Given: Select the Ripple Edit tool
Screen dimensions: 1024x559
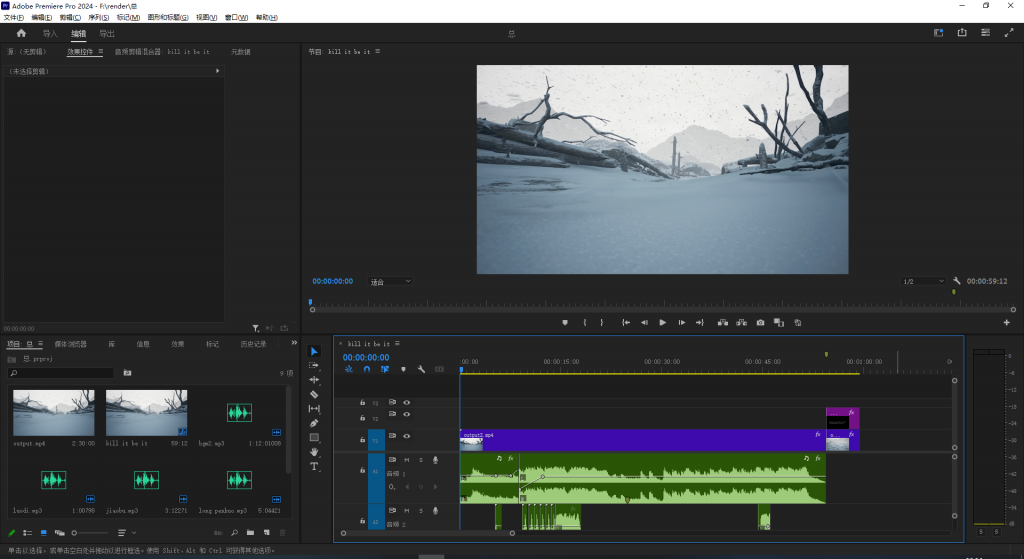Looking at the screenshot, I should click(314, 380).
